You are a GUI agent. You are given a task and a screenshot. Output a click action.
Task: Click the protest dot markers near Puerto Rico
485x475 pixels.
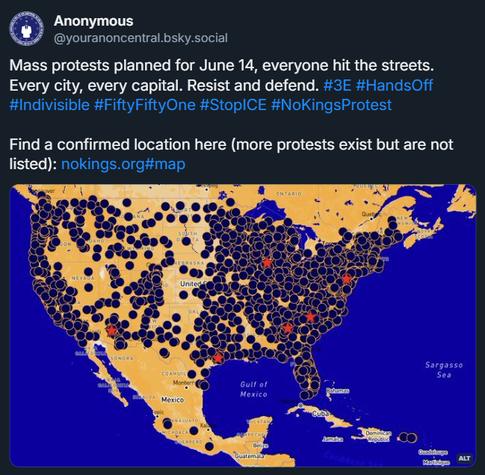[x=407, y=437]
